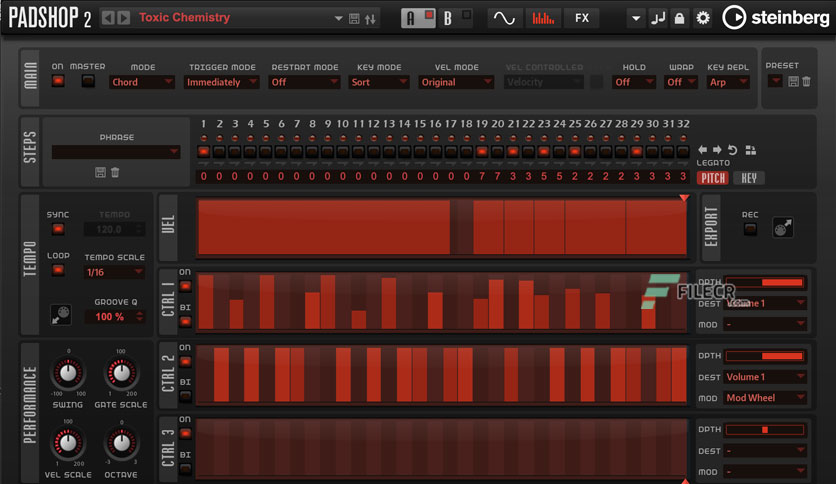
Task: Toggle MIDI note icon in top bar
Action: [x=658, y=19]
